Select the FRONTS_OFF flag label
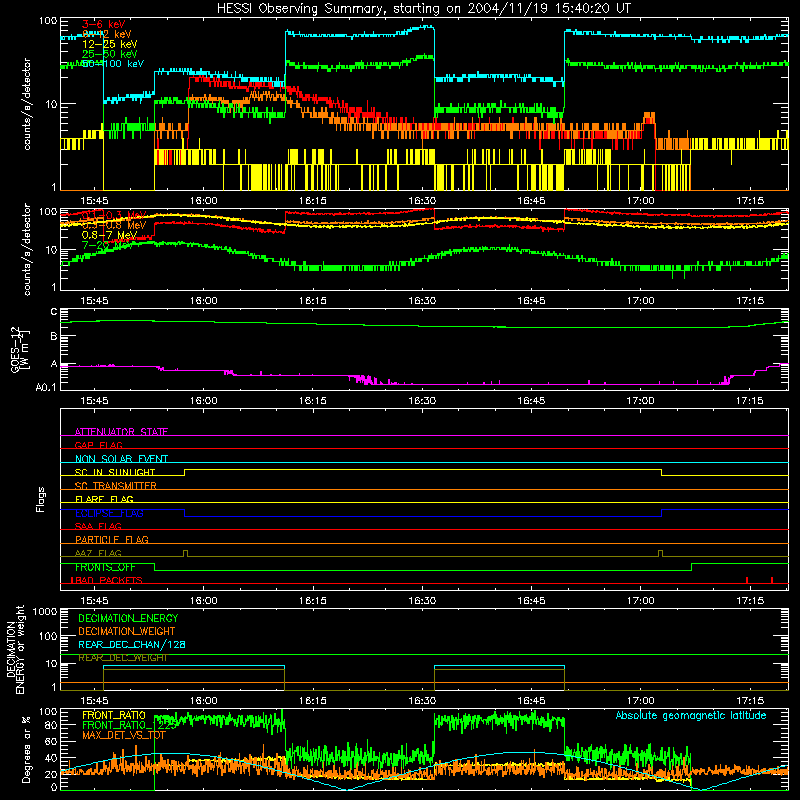Image resolution: width=800 pixels, height=800 pixels. tap(105, 567)
